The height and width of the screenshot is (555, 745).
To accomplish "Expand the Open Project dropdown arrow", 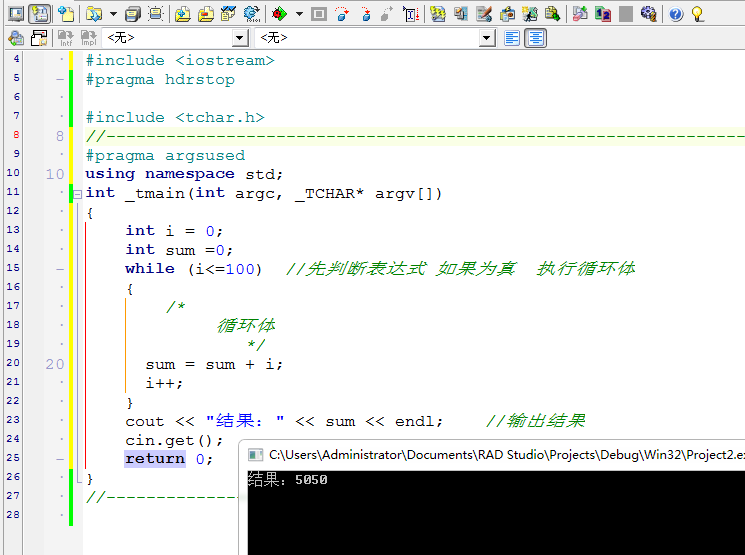I will point(113,14).
